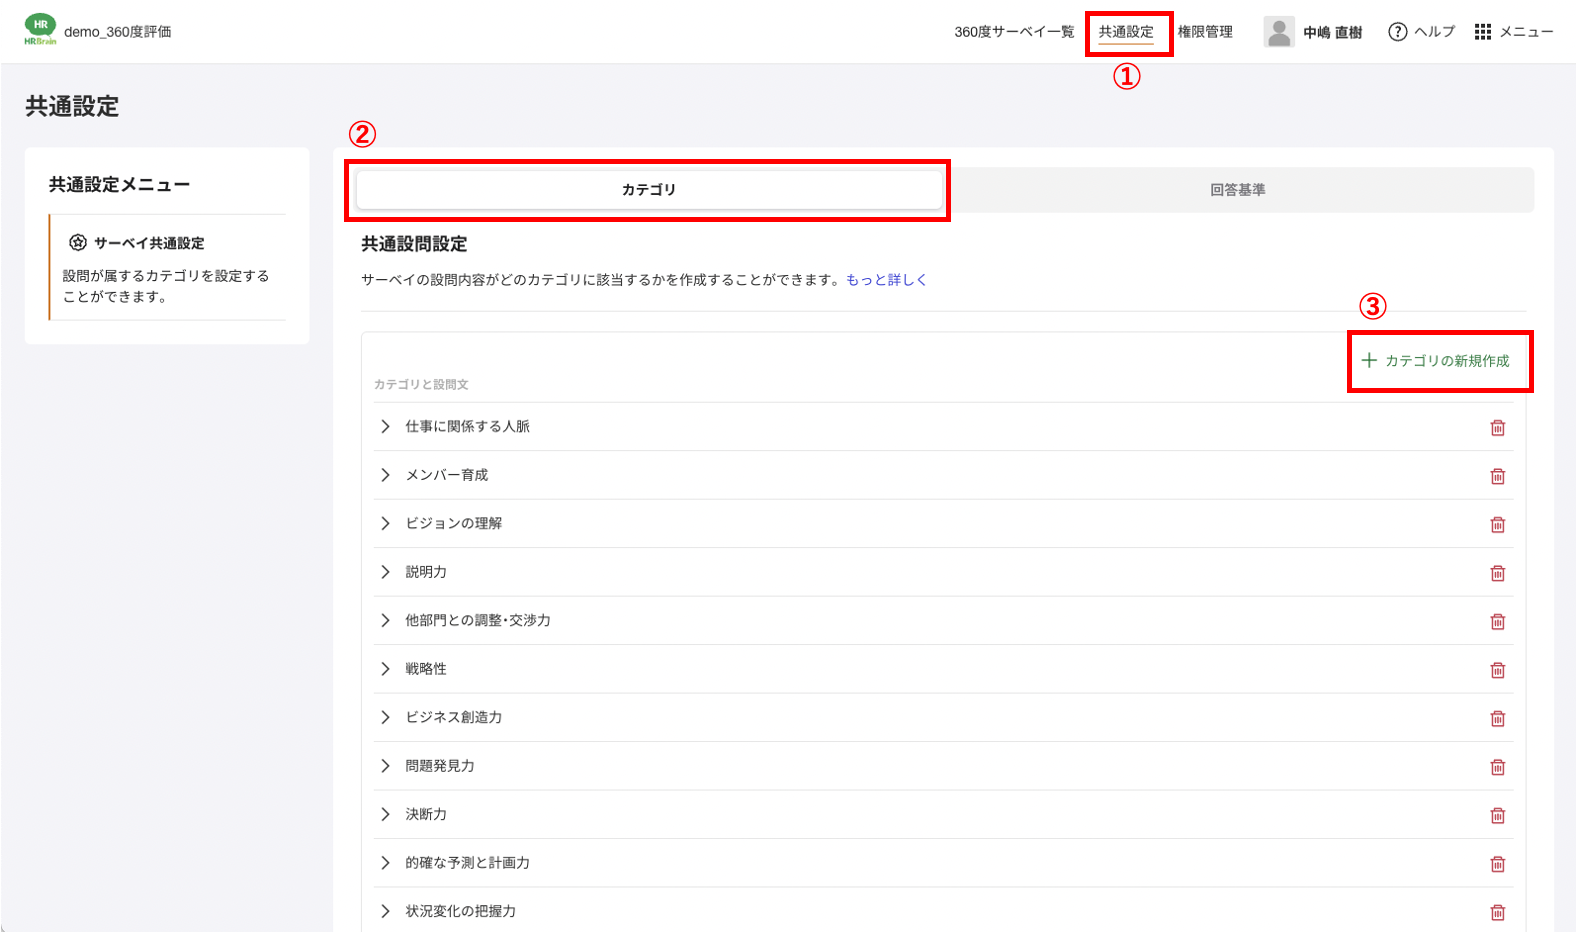Expand the ビジネス創造力 row chevron
1576x932 pixels.
(385, 717)
